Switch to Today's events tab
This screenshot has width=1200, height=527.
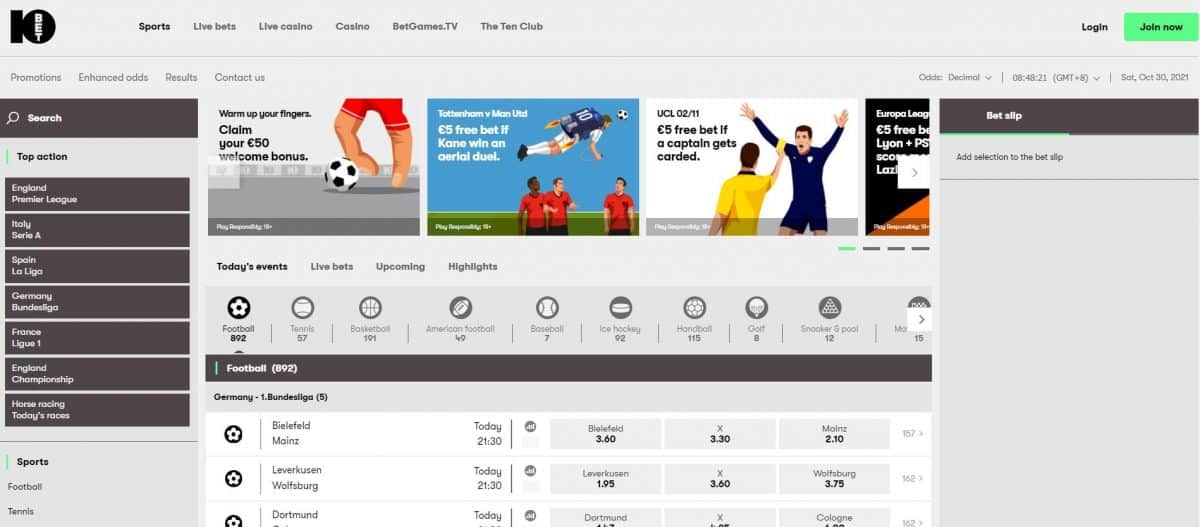coord(252,267)
